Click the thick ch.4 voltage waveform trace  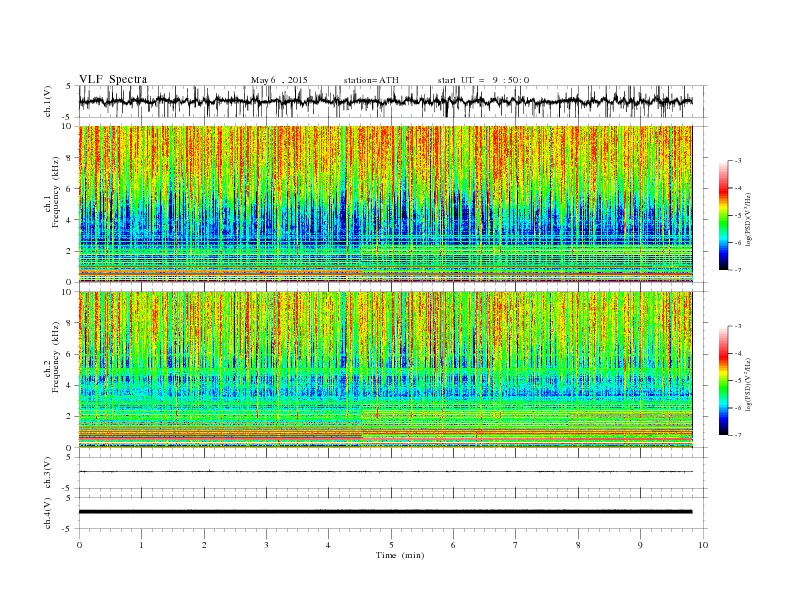click(385, 512)
